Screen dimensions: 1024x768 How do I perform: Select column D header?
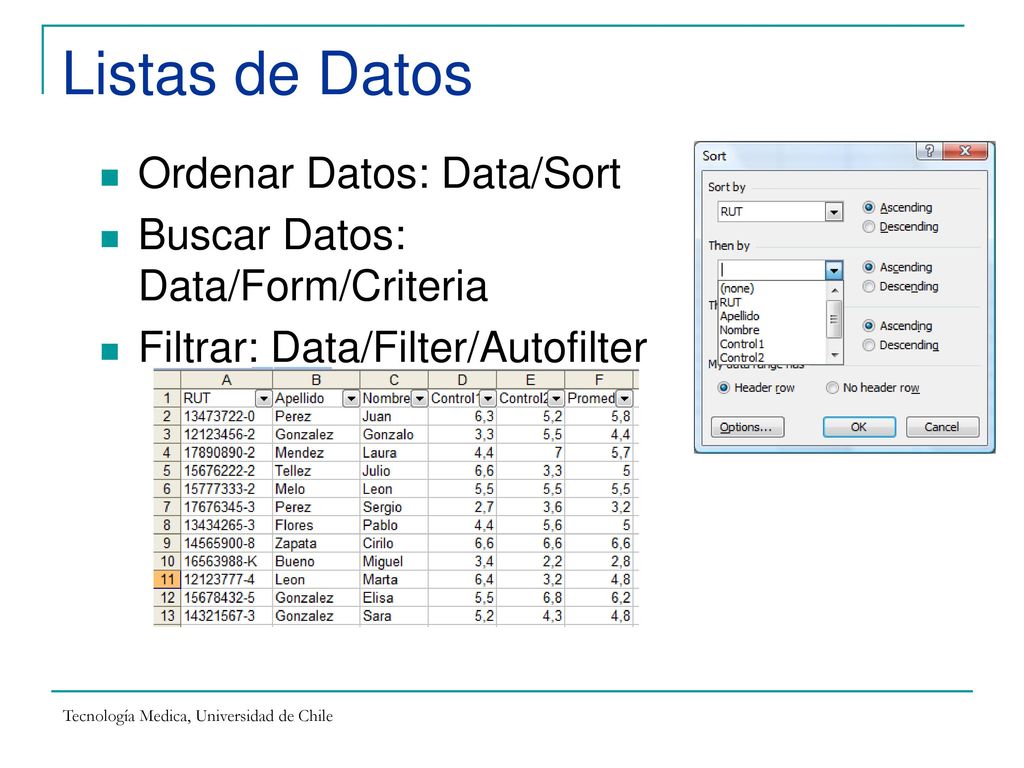coord(462,380)
